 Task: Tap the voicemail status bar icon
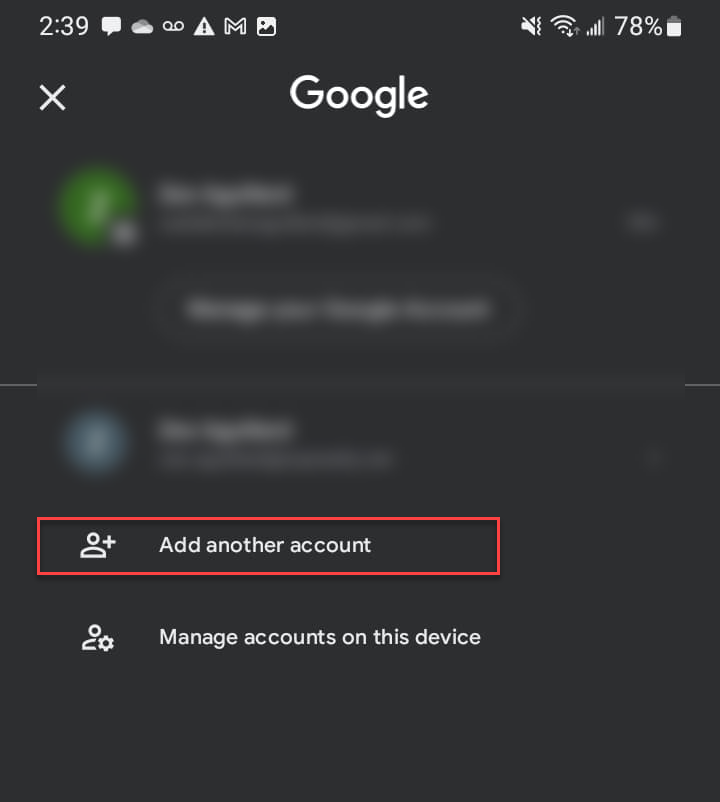[173, 26]
